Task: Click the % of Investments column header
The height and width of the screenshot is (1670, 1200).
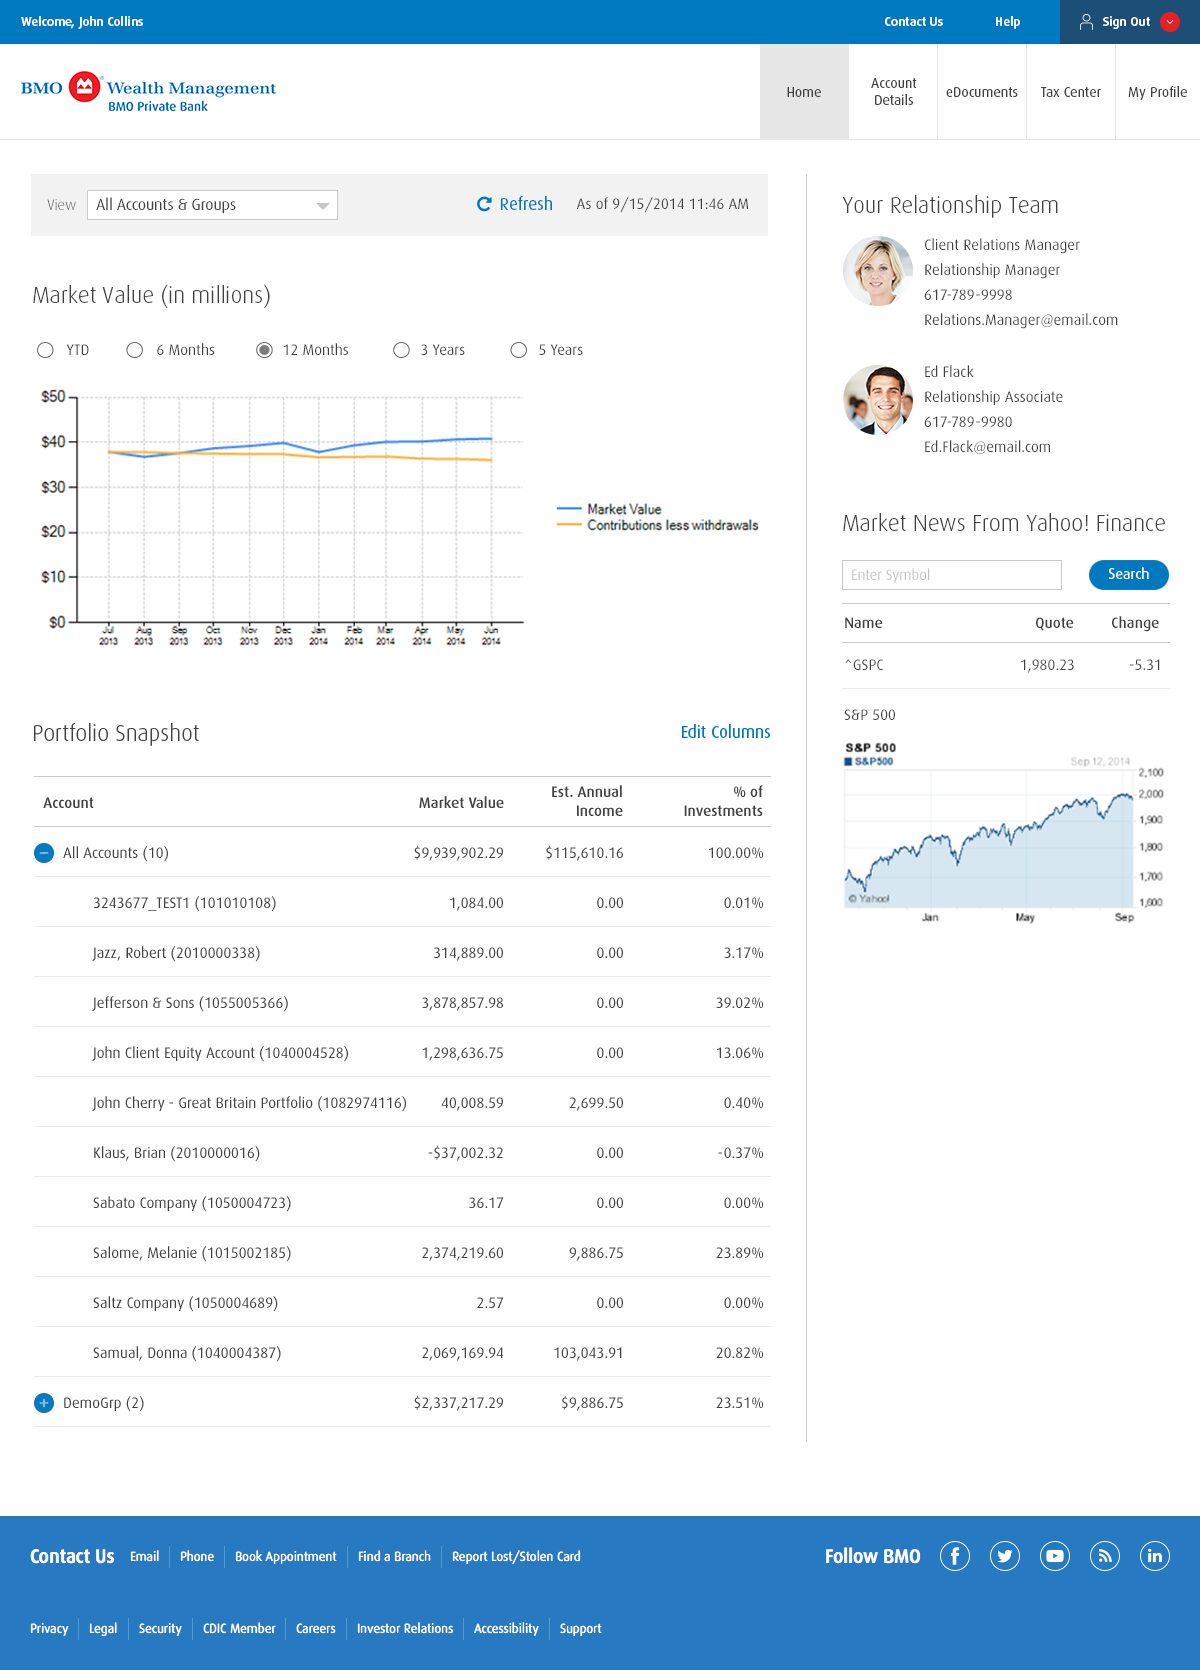Action: coord(723,801)
